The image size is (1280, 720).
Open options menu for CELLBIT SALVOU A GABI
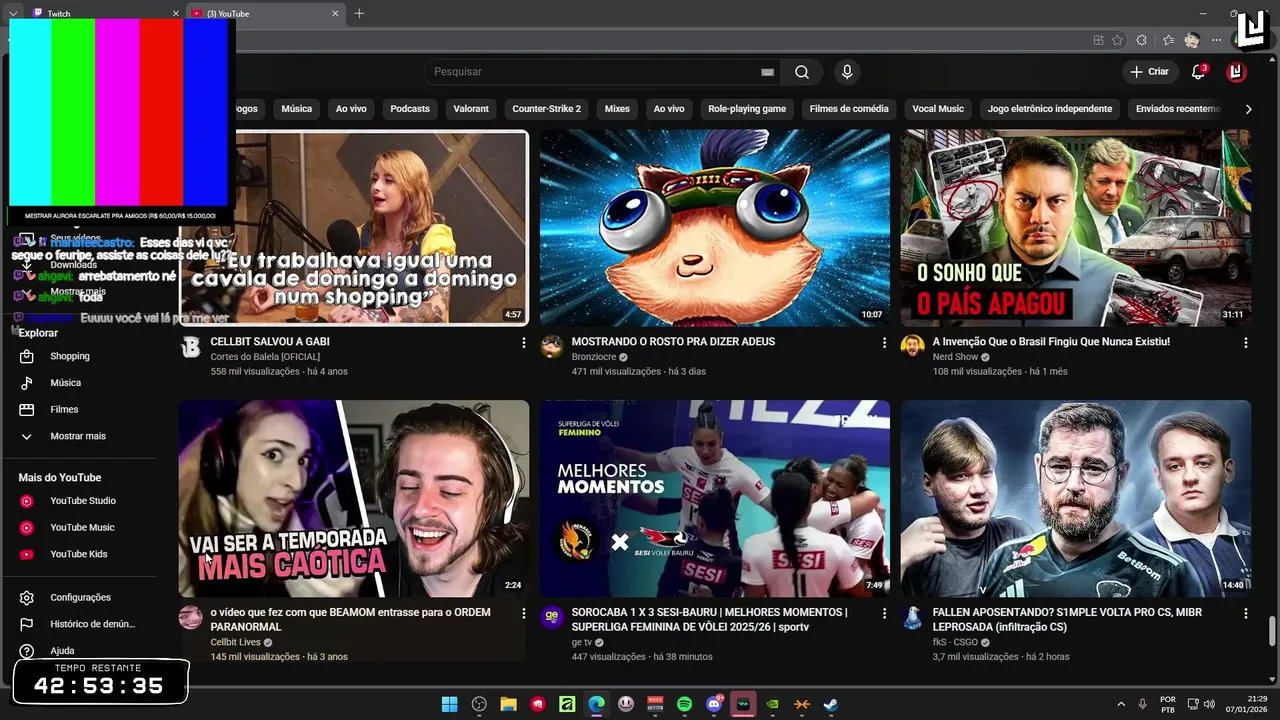523,343
